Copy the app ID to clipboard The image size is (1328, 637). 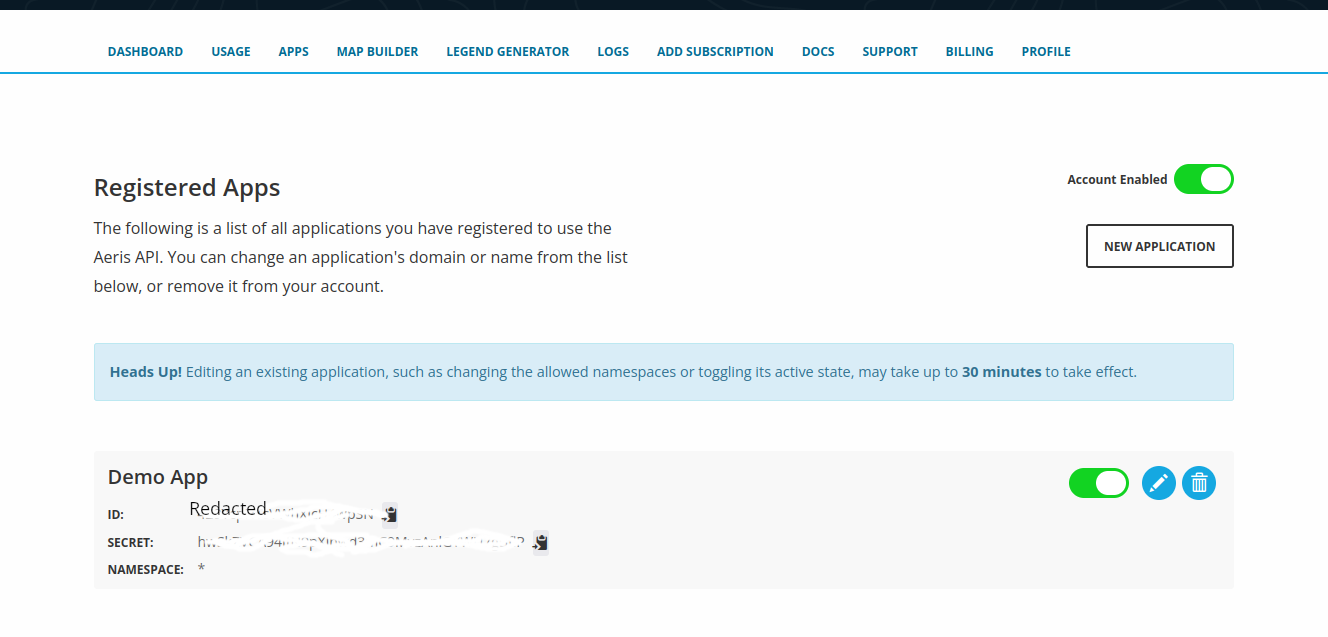(x=390, y=514)
